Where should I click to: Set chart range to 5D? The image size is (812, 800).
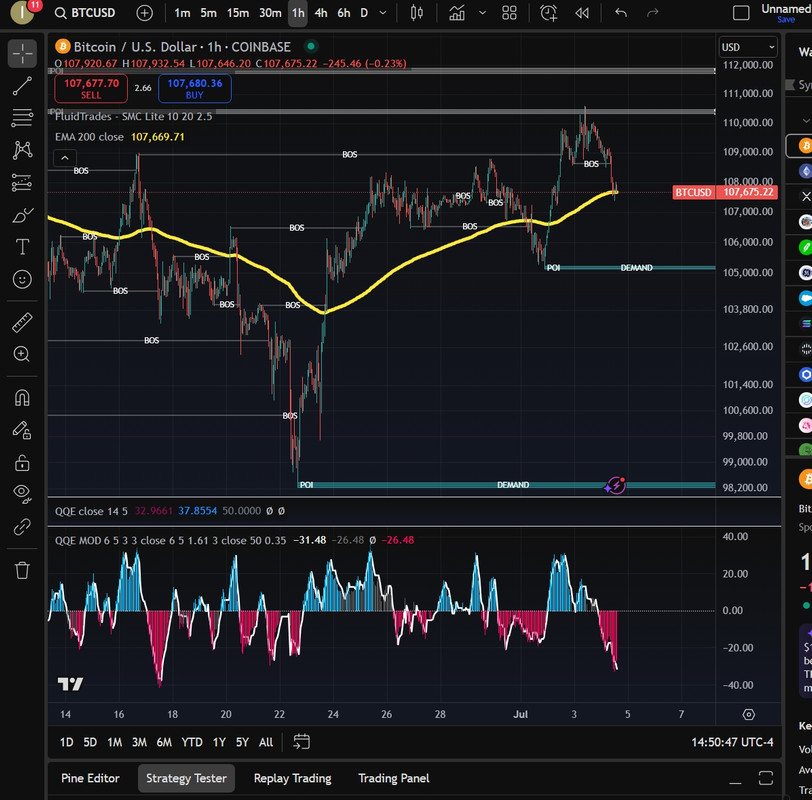90,742
